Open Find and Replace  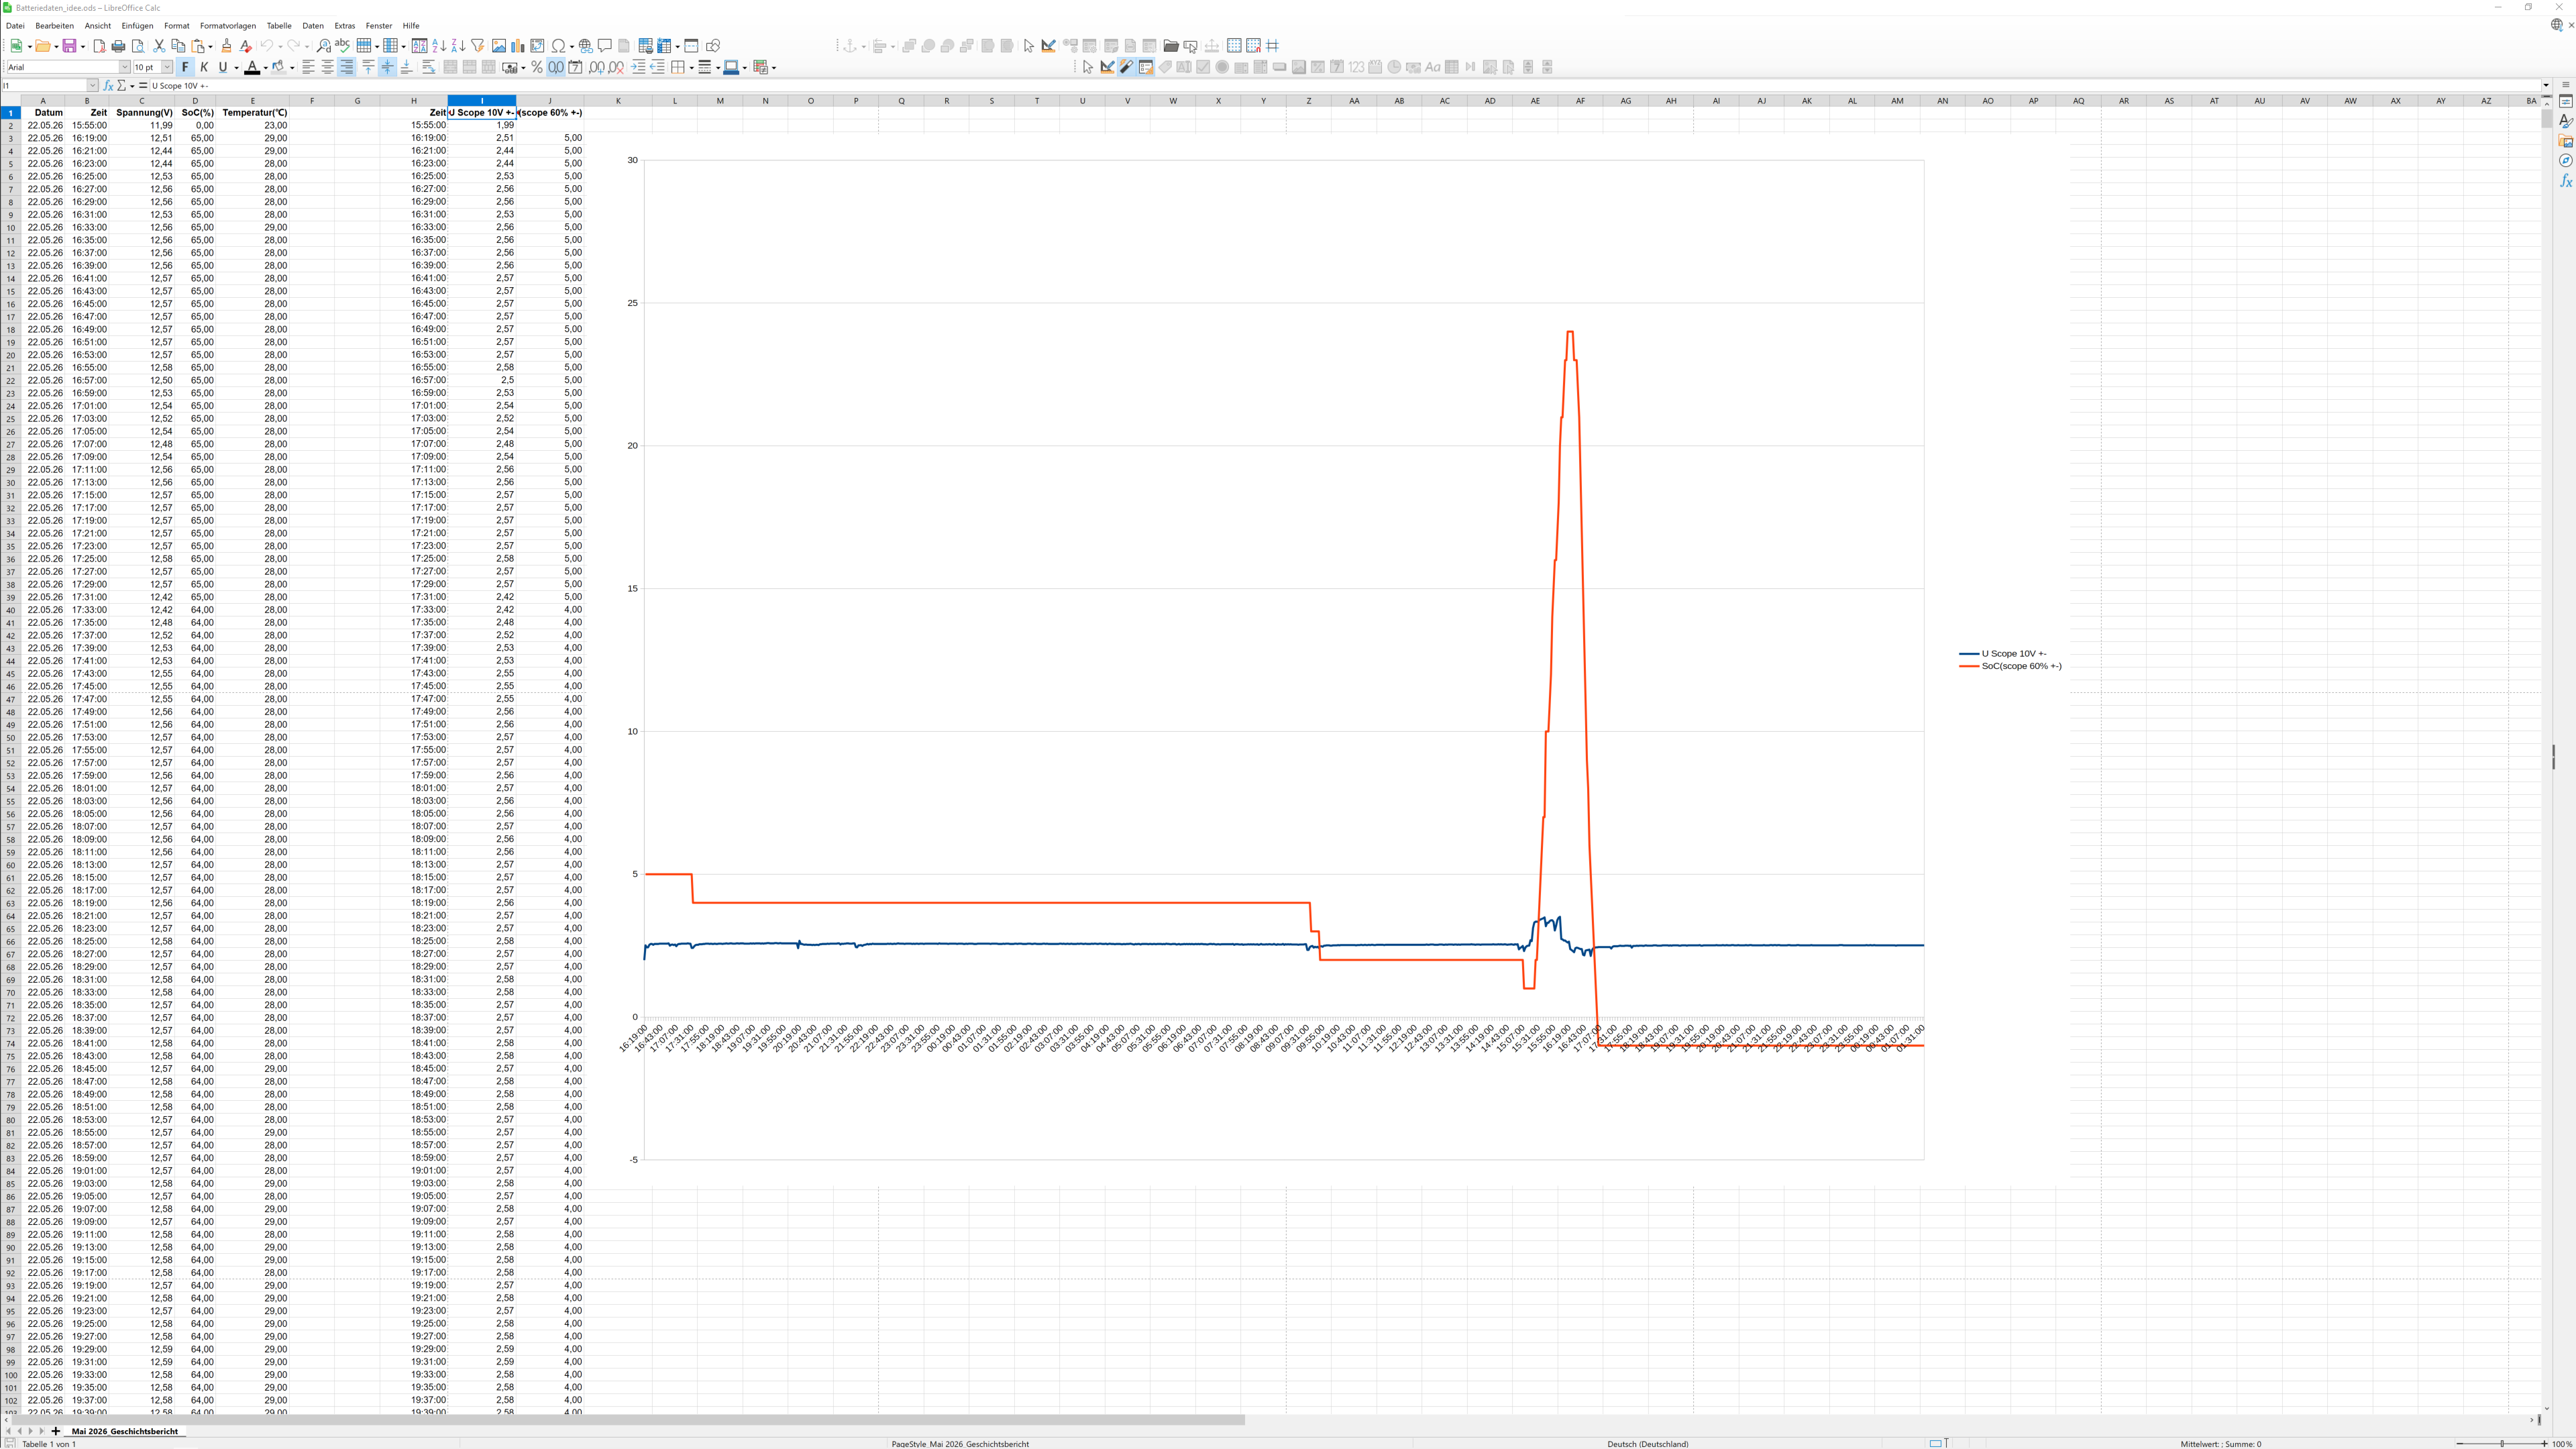pyautogui.click(x=324, y=46)
